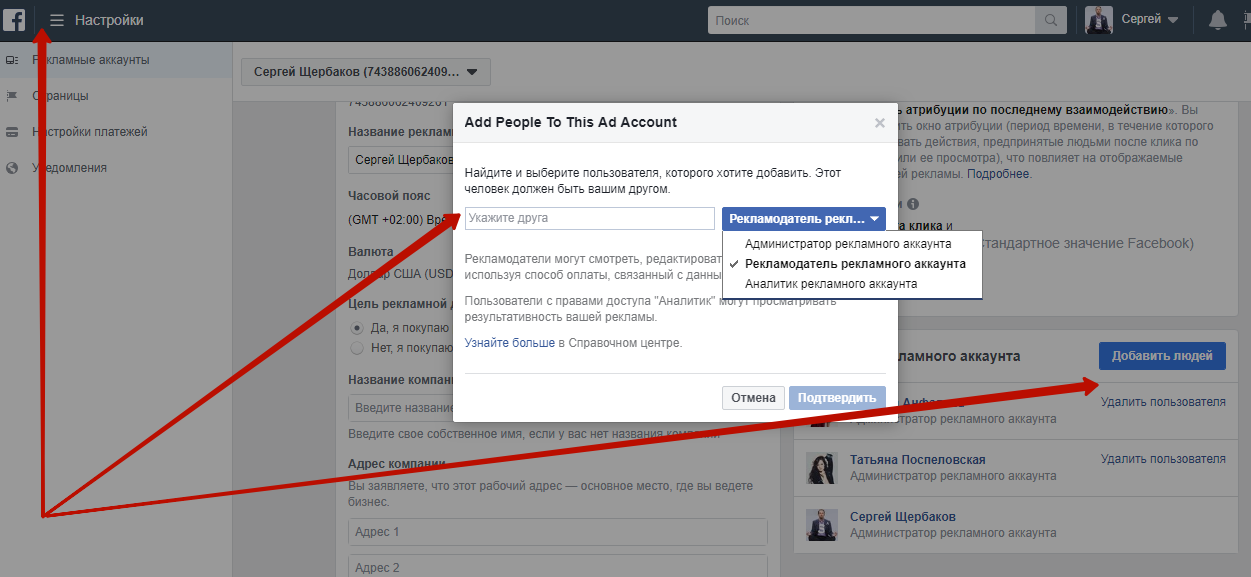Open the hamburger menu next to Настройки
The height and width of the screenshot is (577, 1251).
click(x=57, y=20)
